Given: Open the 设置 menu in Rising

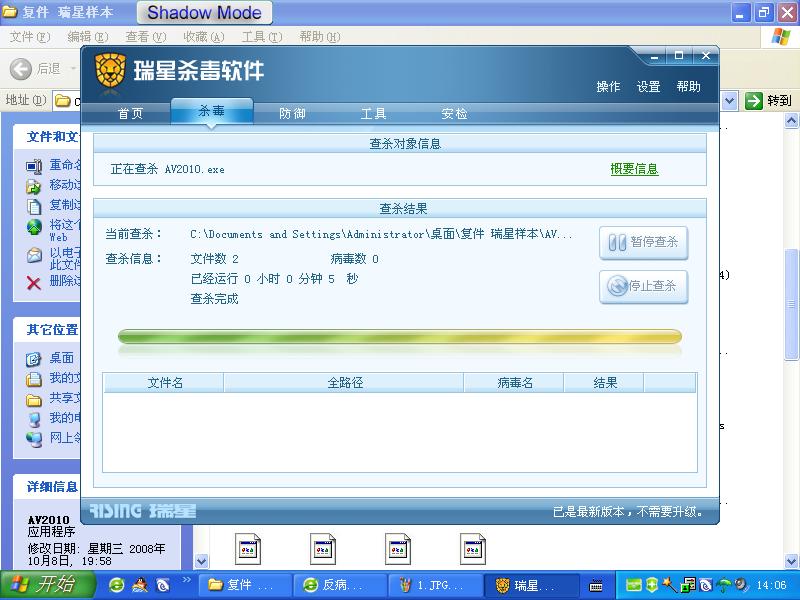Looking at the screenshot, I should [x=648, y=87].
